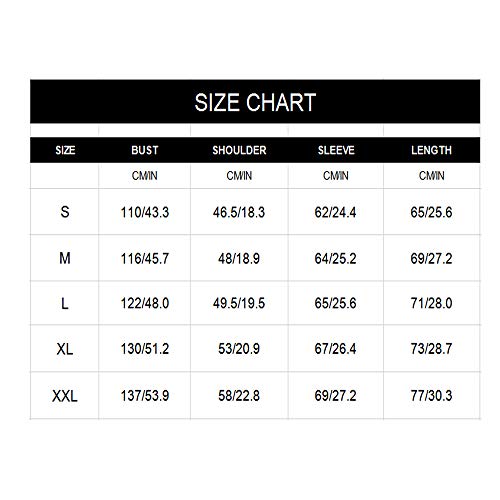Image resolution: width=500 pixels, height=500 pixels.
Task: Click CM/IN unit label under BUST
Action: (x=145, y=176)
